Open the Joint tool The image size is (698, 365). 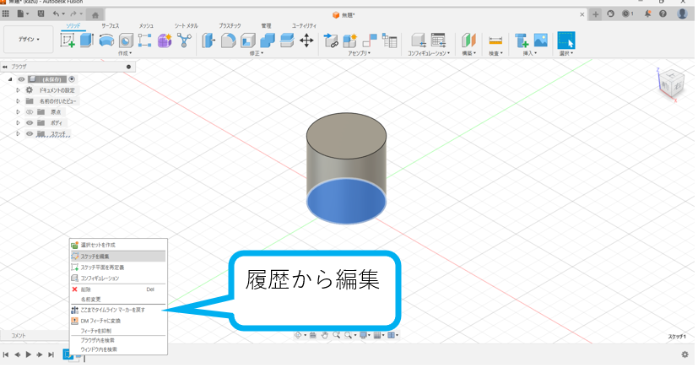[369, 41]
